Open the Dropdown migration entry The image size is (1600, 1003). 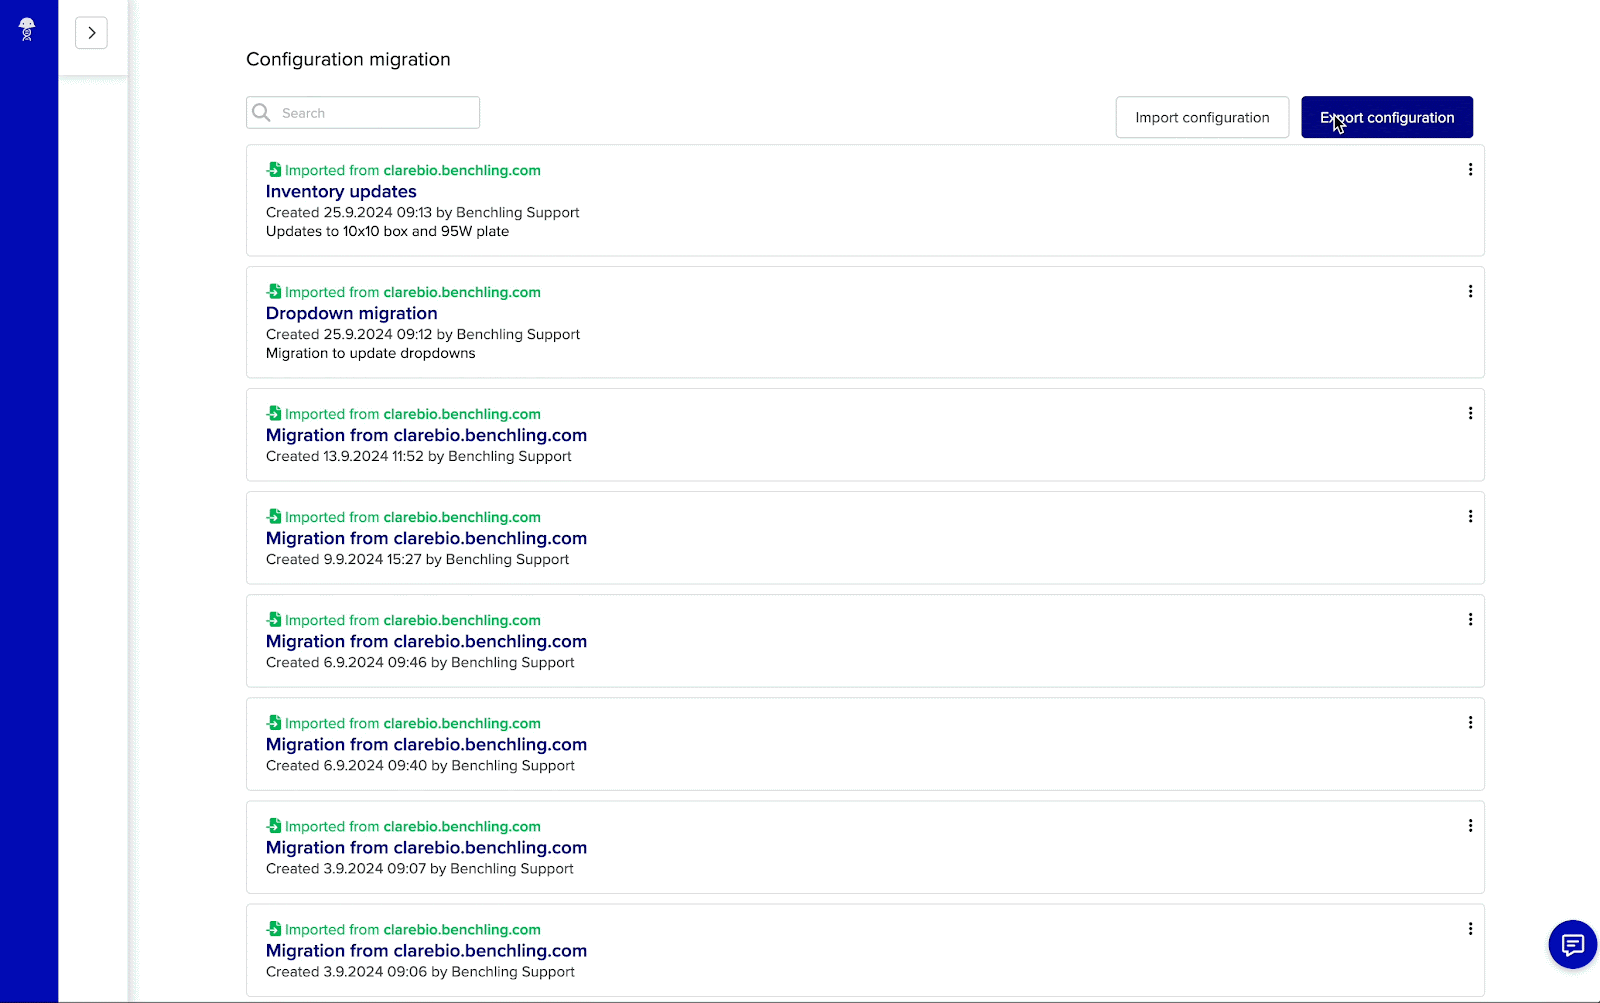351,313
